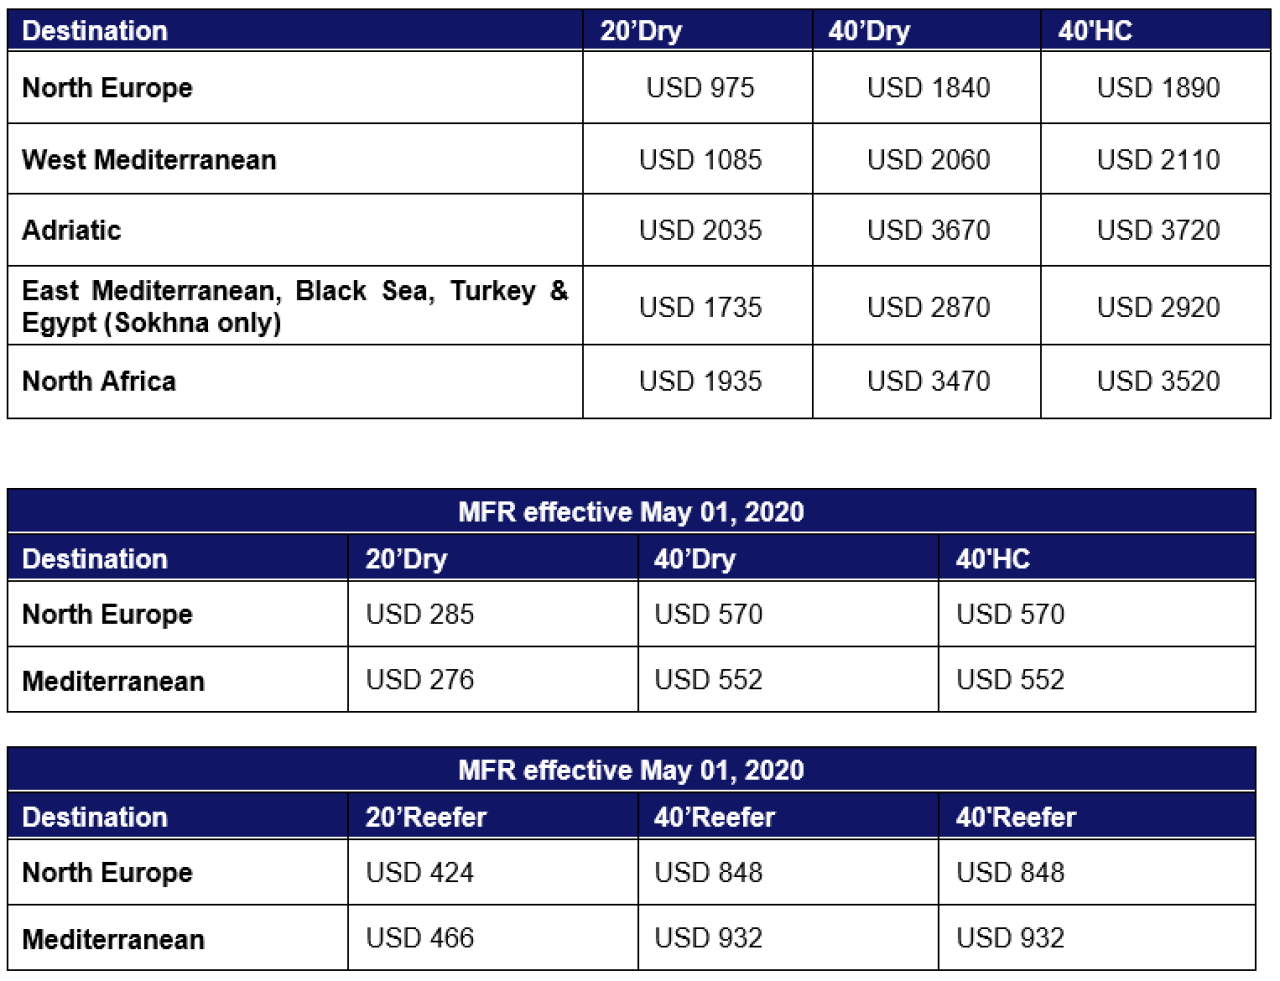Select the USD 276 Mediterranean MFR cell

click(x=493, y=680)
